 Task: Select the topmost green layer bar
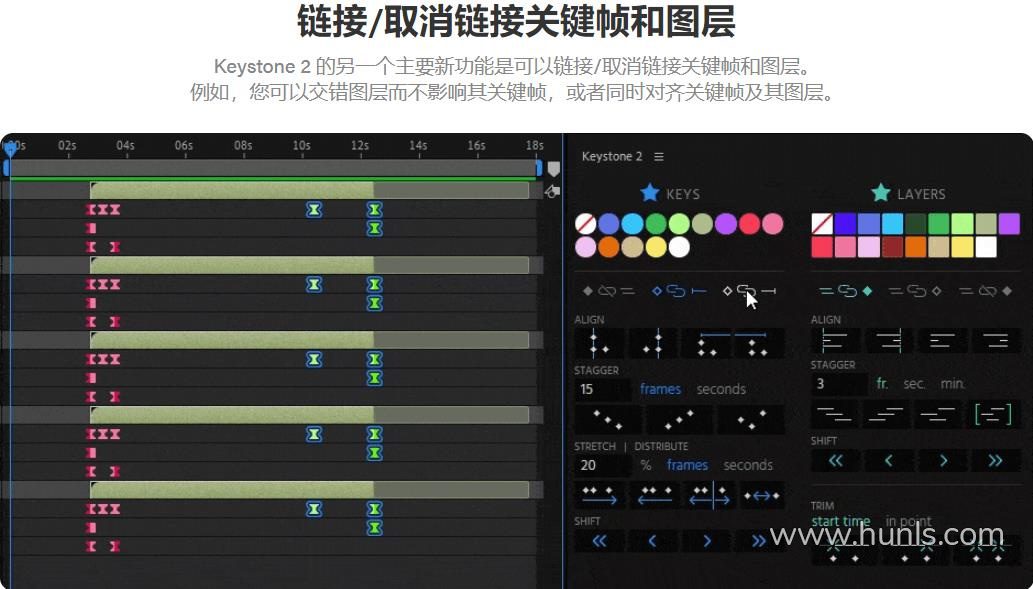click(x=310, y=190)
